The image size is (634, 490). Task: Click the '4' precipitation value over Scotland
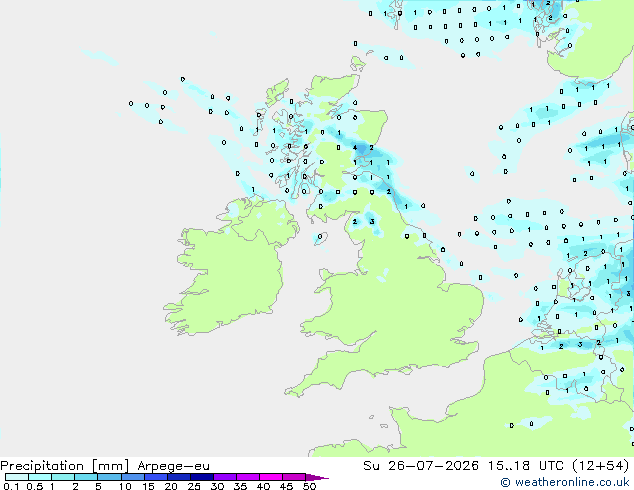[x=355, y=148]
